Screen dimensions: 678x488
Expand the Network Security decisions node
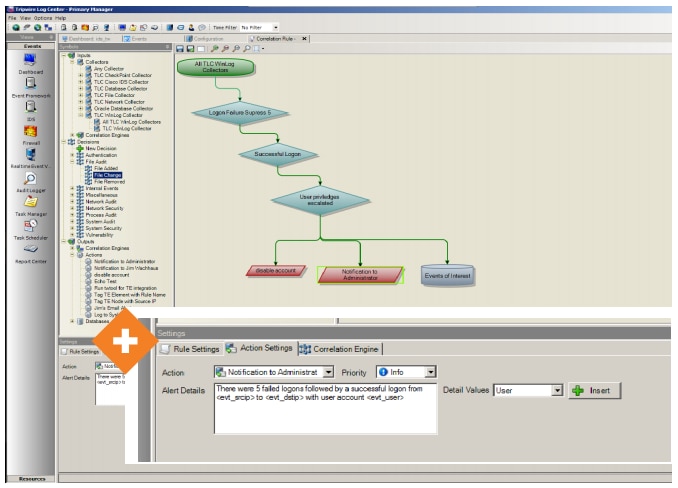pos(72,208)
